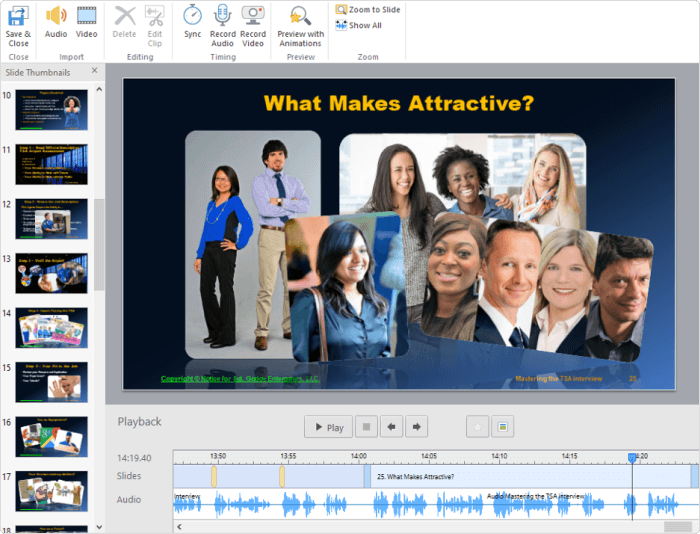Select slide 12 thumbnail
This screenshot has height=534, width=700.
coord(51,219)
